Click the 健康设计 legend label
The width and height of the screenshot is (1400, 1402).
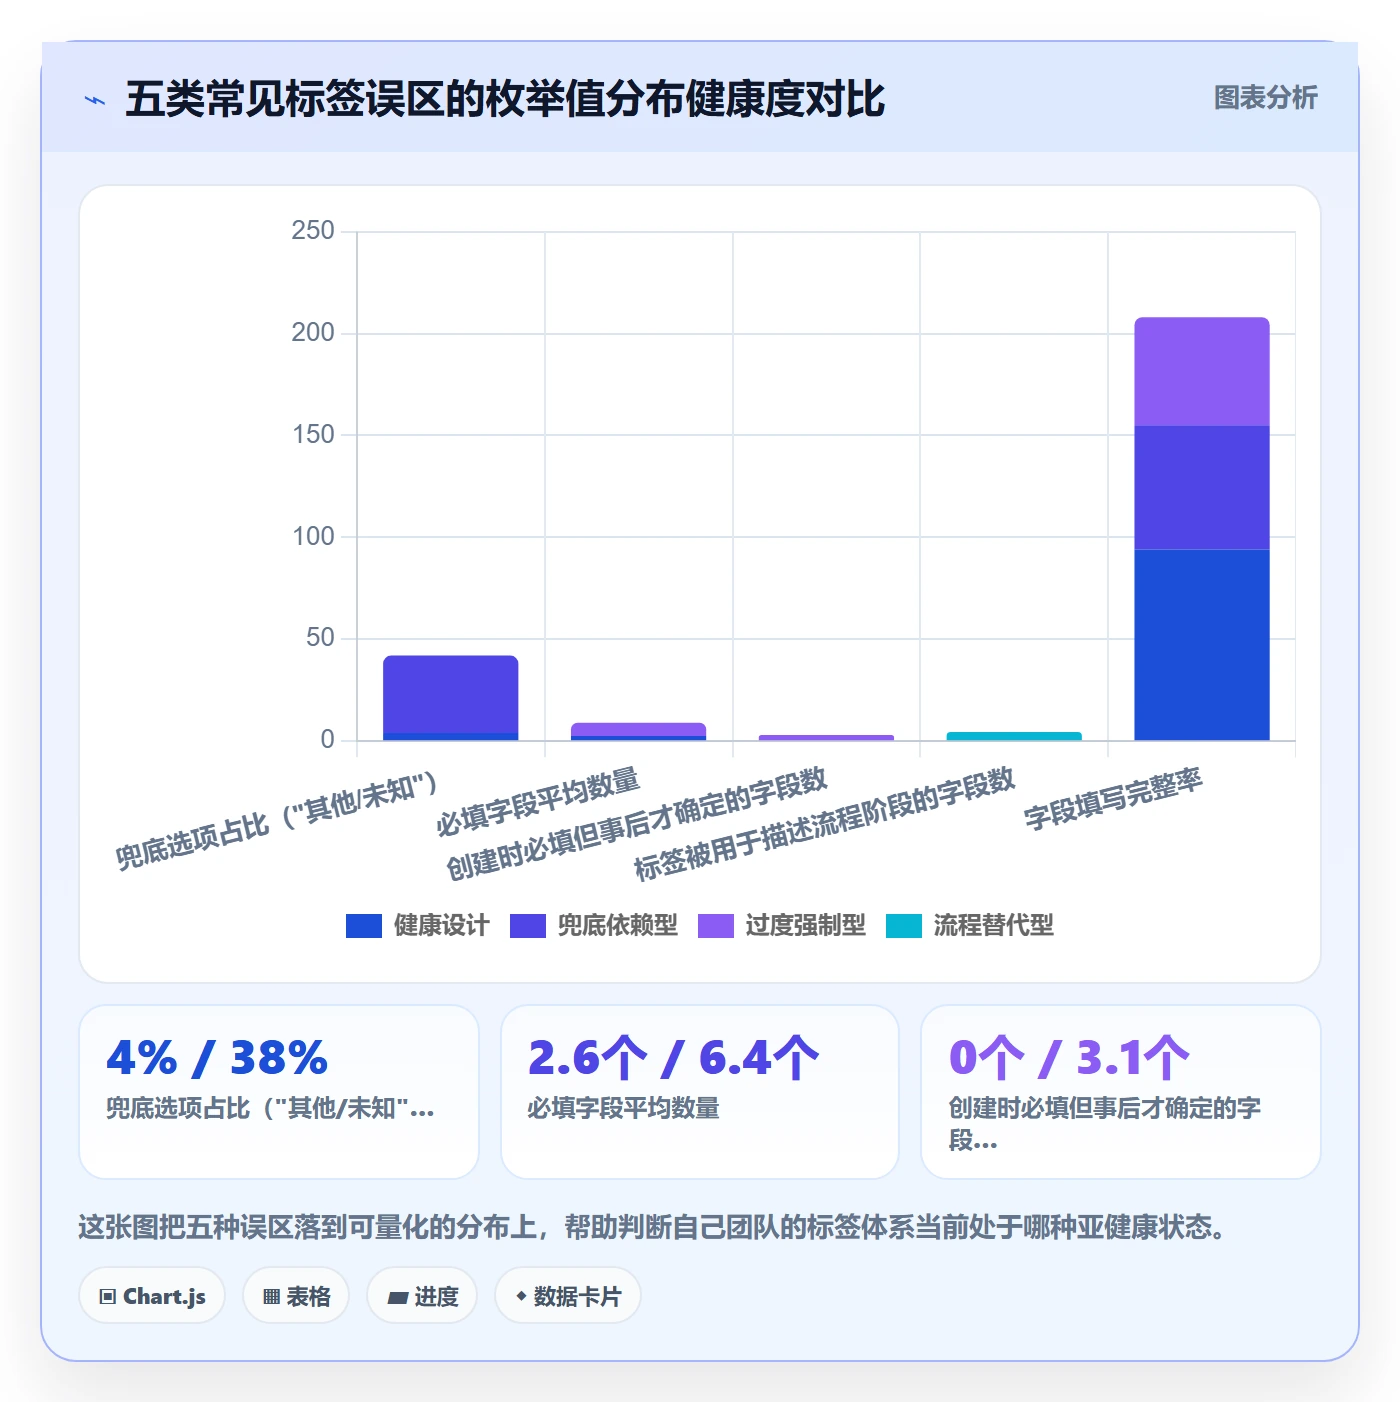click(441, 926)
